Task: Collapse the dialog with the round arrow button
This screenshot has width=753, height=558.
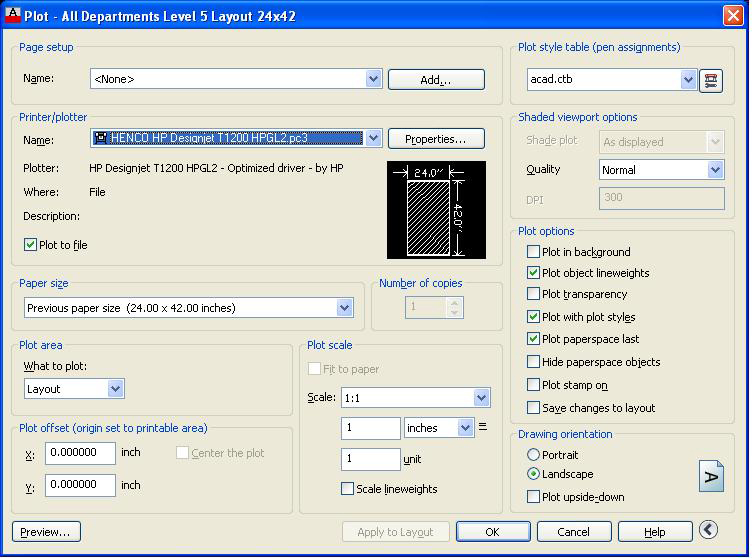Action: pos(708,530)
